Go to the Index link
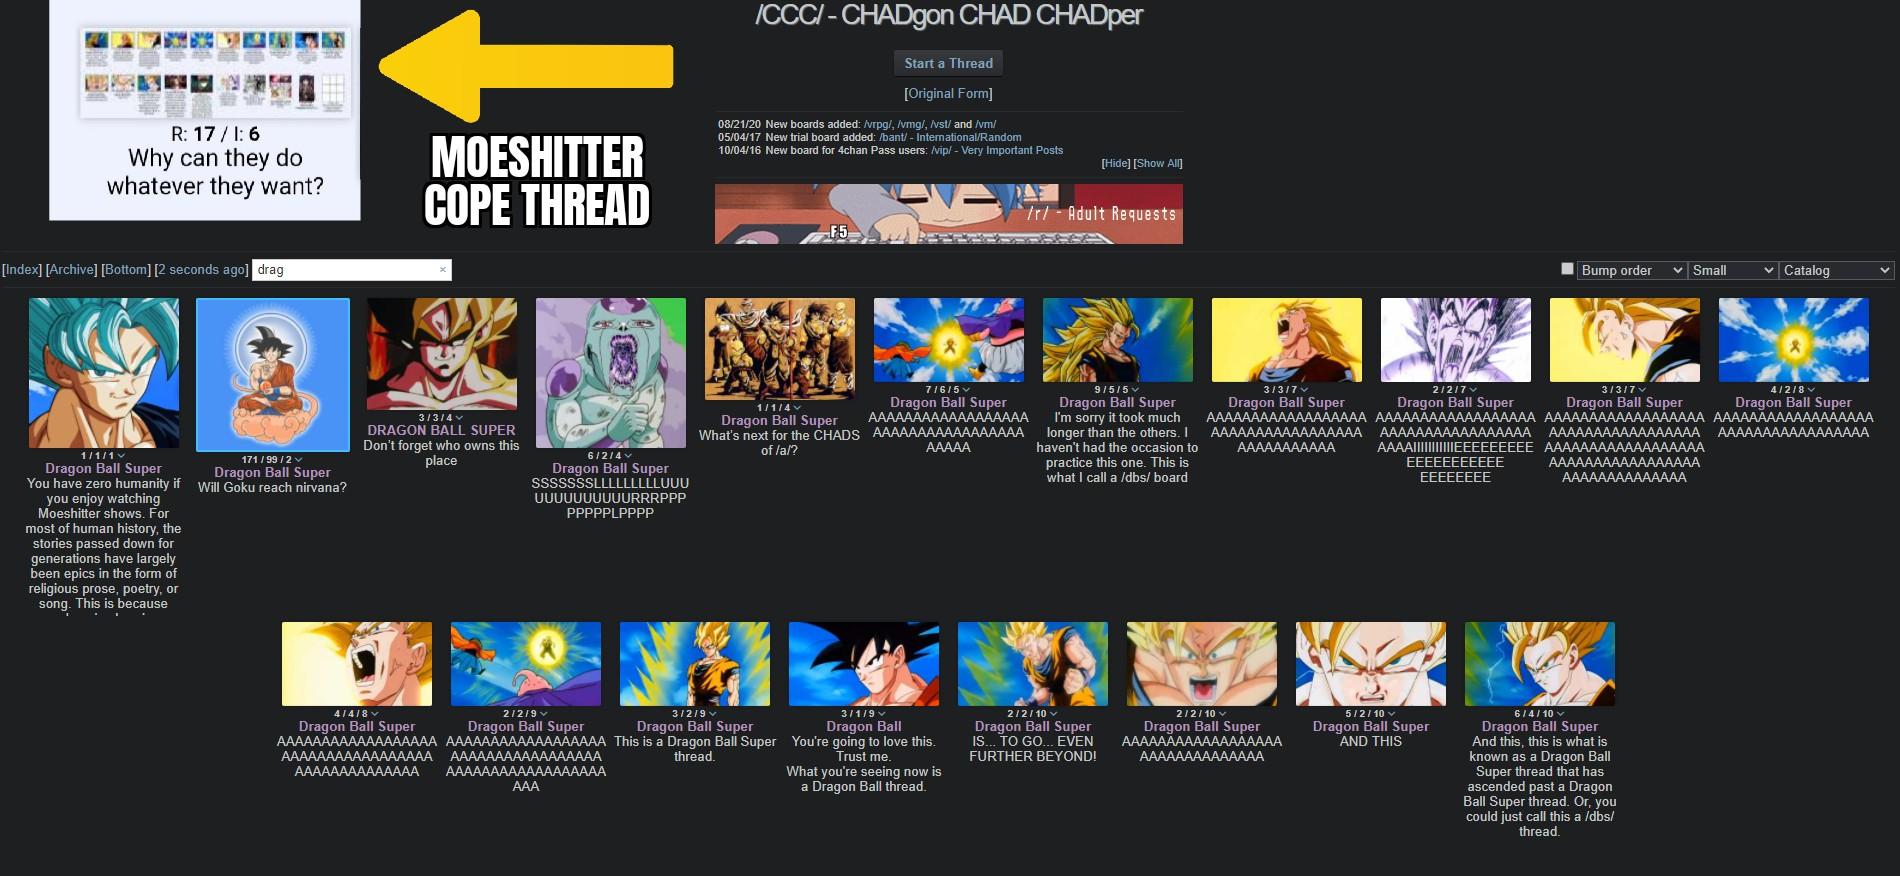 tap(23, 270)
